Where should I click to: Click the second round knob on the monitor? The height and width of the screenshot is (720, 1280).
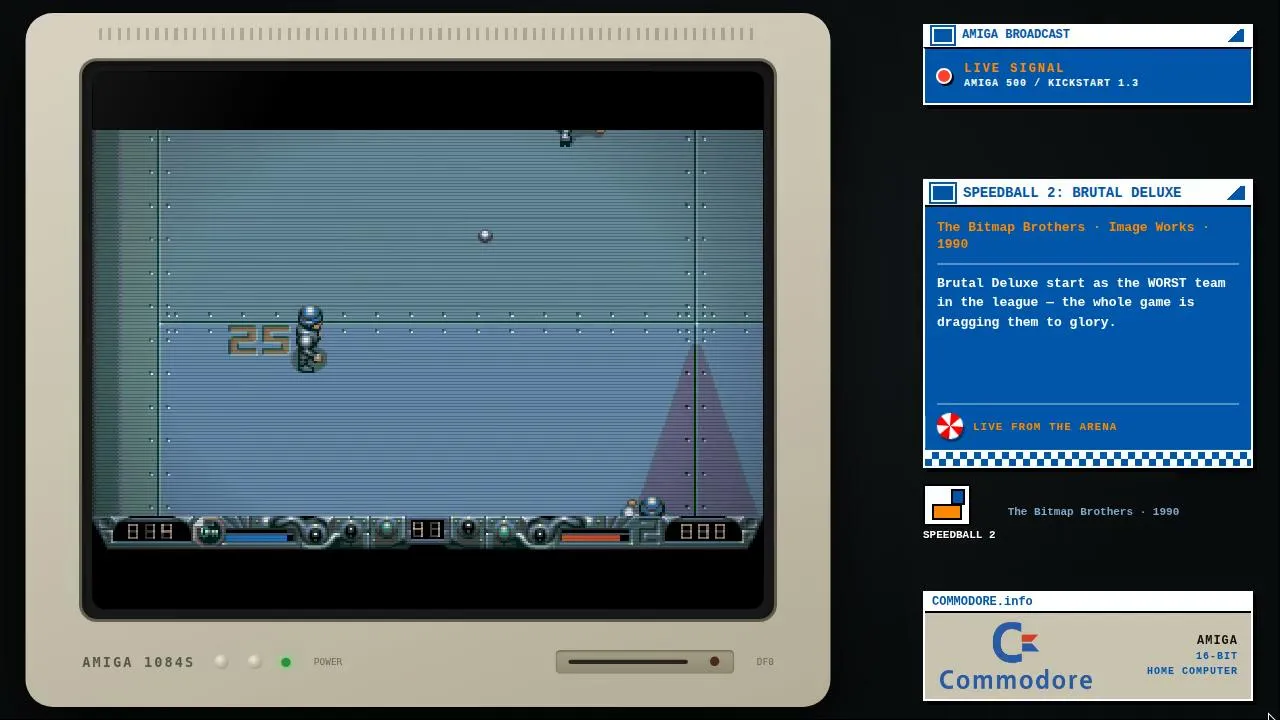coord(254,662)
